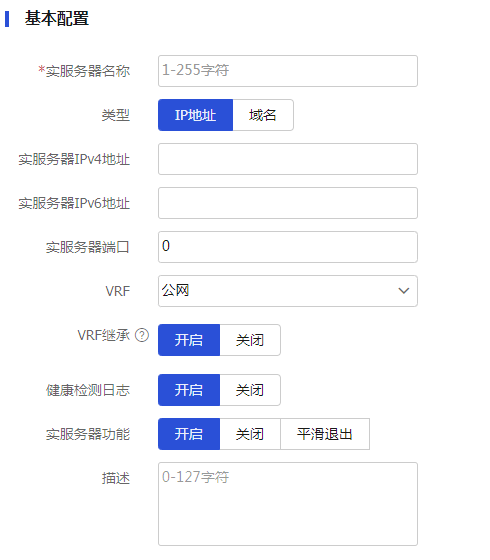Click the 健康检测日志 field label

click(x=88, y=390)
